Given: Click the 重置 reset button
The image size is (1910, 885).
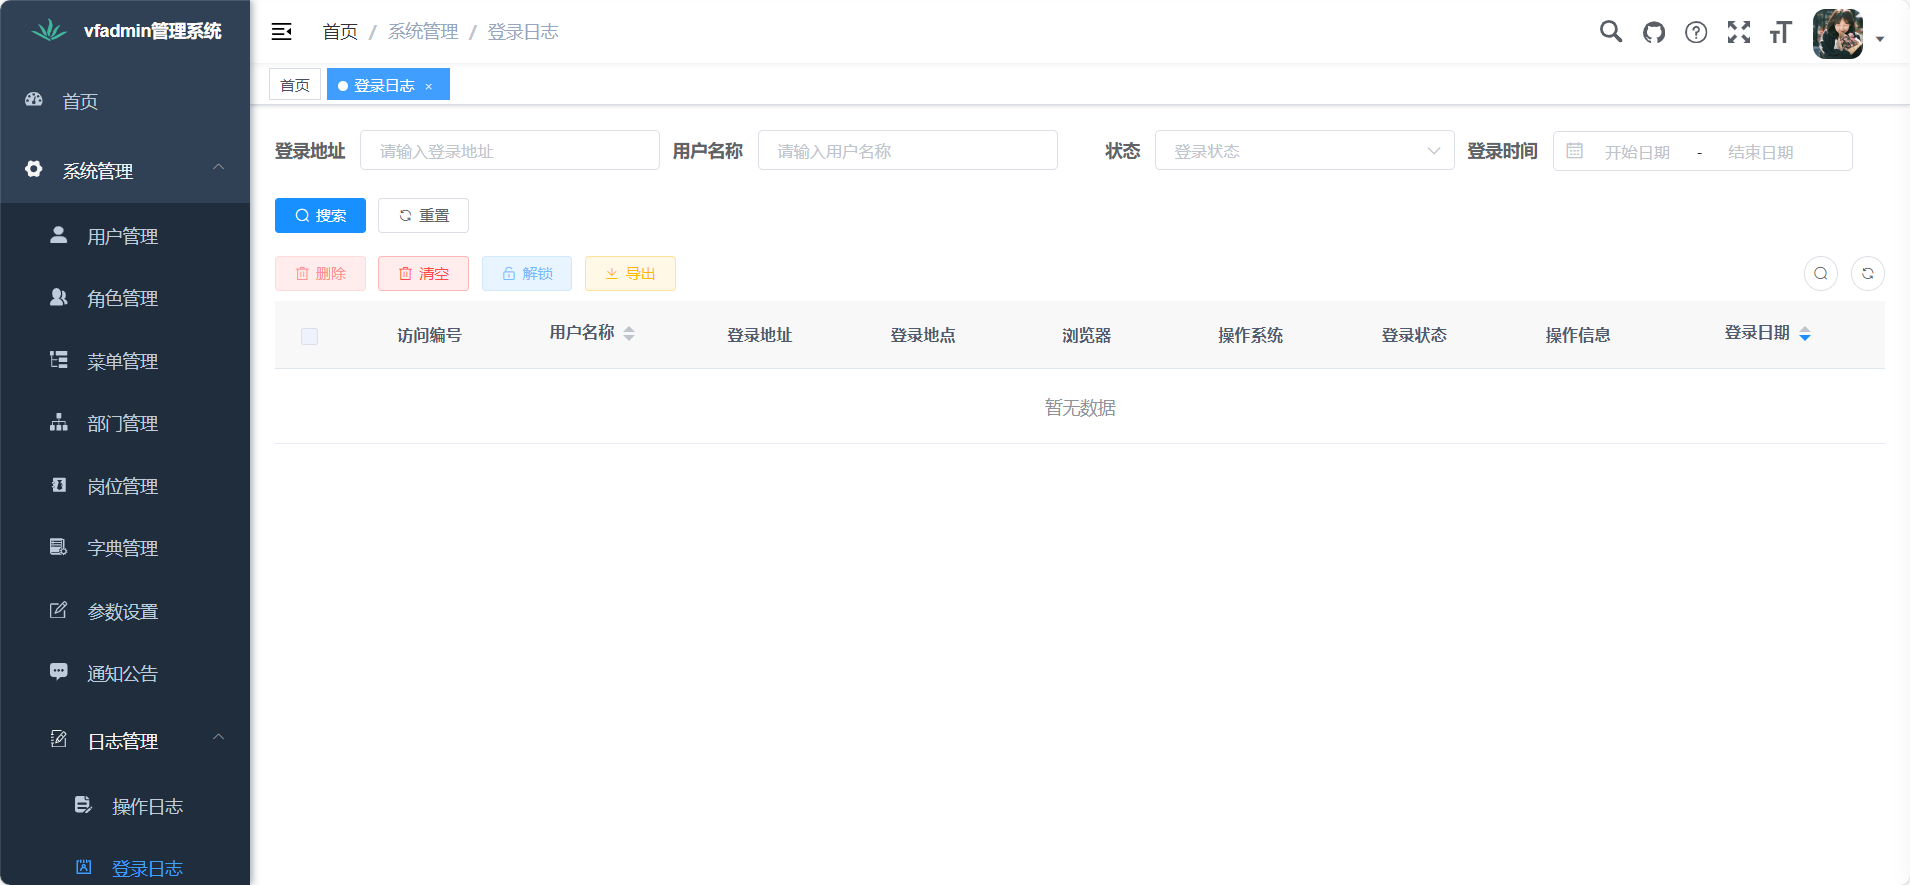Looking at the screenshot, I should (x=423, y=215).
